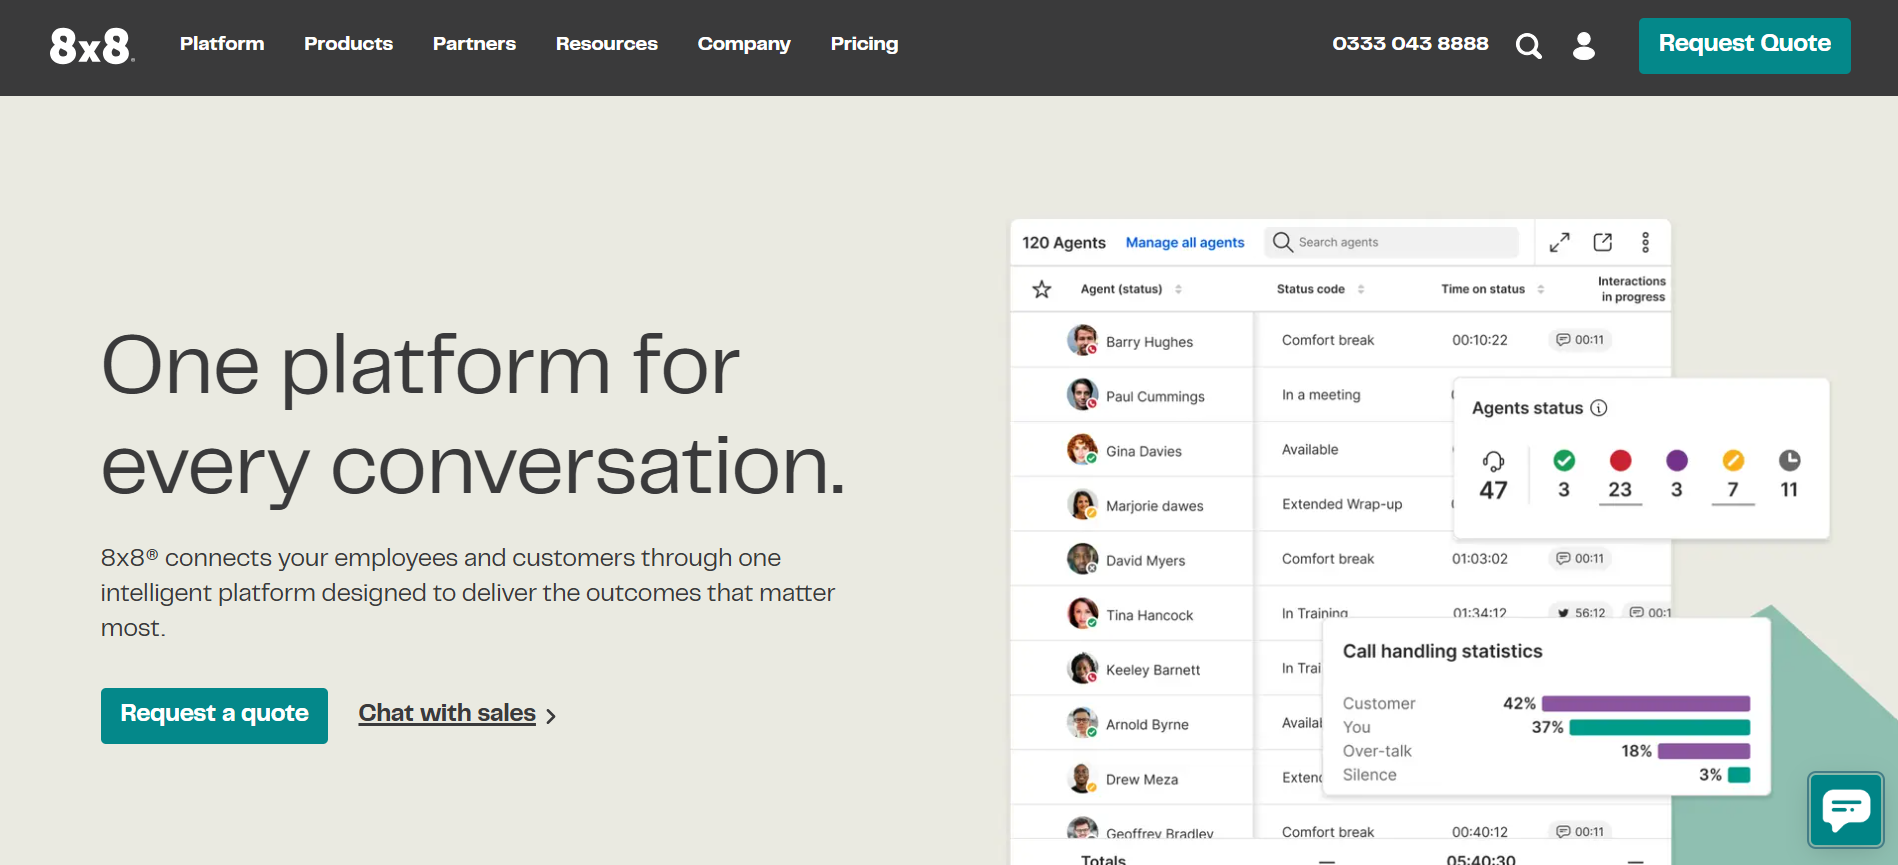Click Drew Meza avatar
This screenshot has height=865, width=1898.
click(1082, 778)
